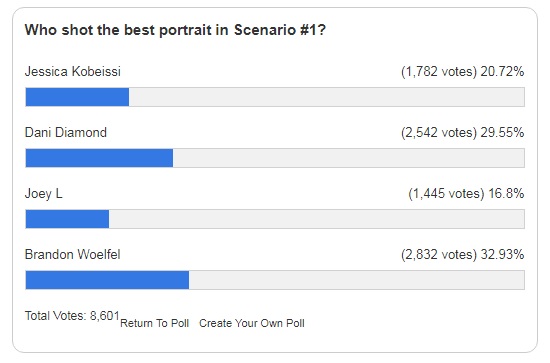Click the gray unfilled part of Brandon Woelfel bar
The image size is (550, 363).
(357, 280)
